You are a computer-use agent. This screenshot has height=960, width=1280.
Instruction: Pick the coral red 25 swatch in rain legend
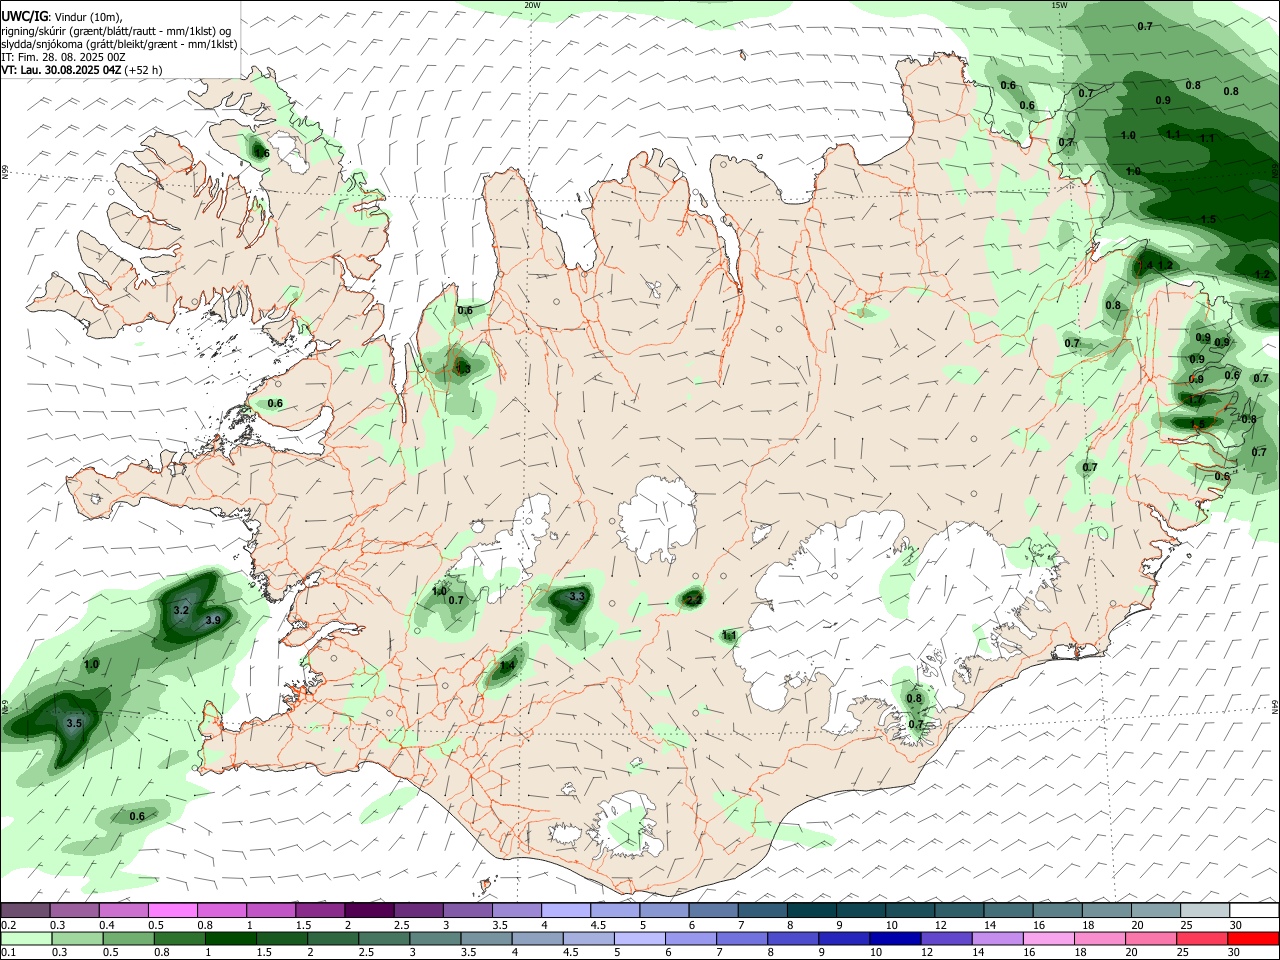coord(1203,938)
